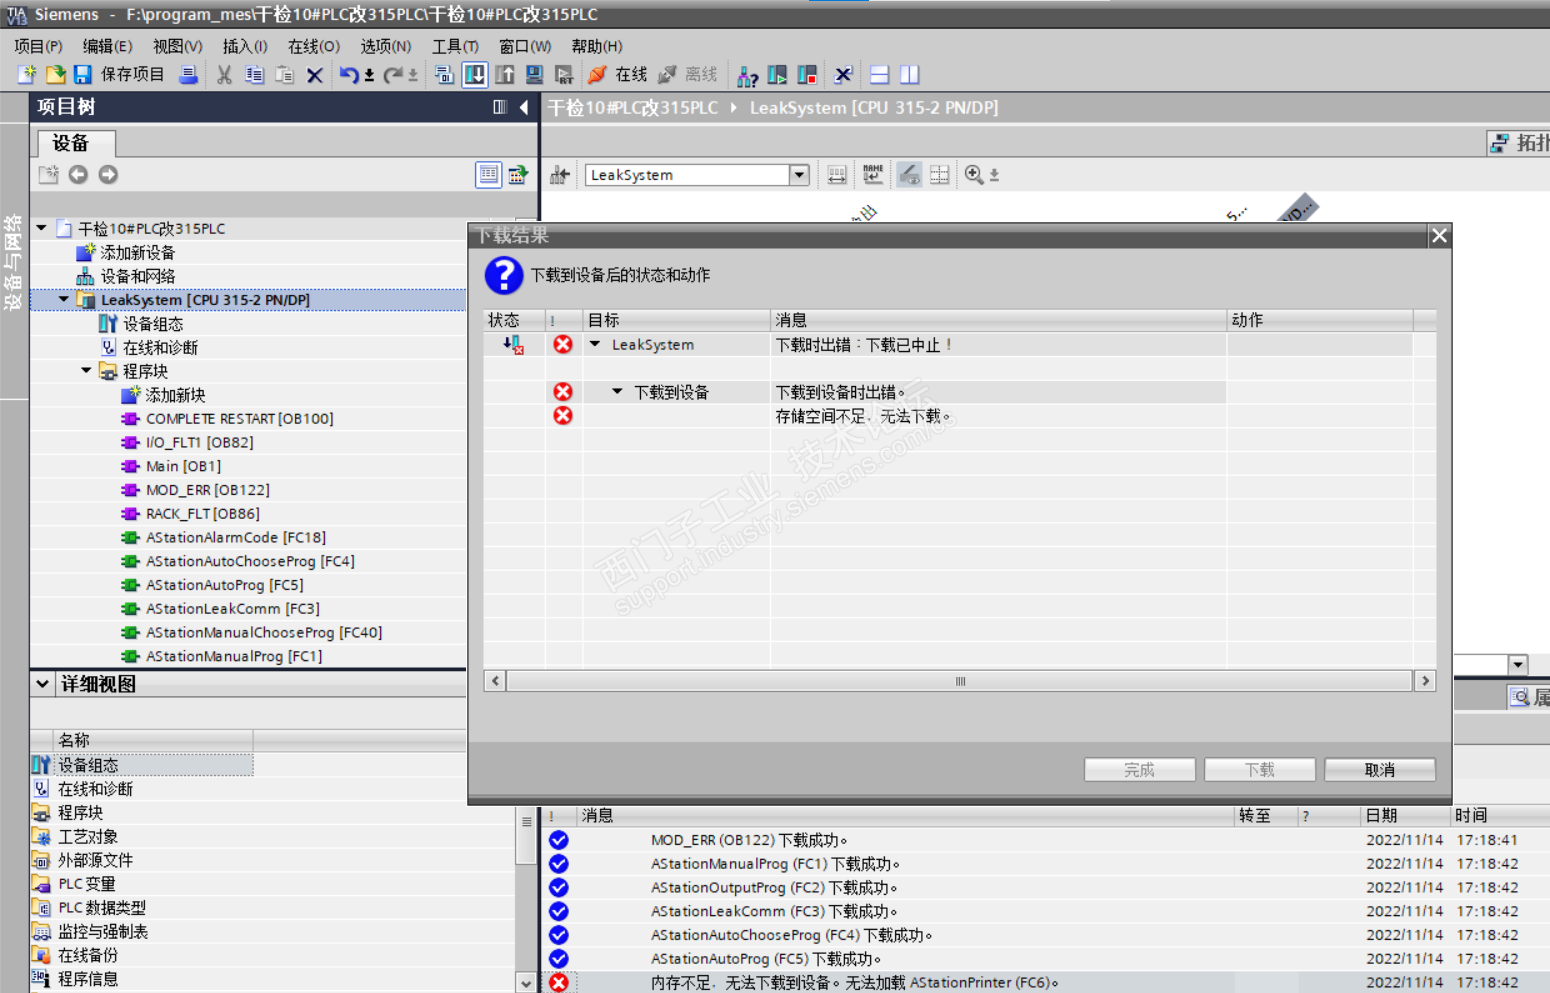Select the 设备 tab in project tree
The image size is (1550, 993).
[76, 143]
